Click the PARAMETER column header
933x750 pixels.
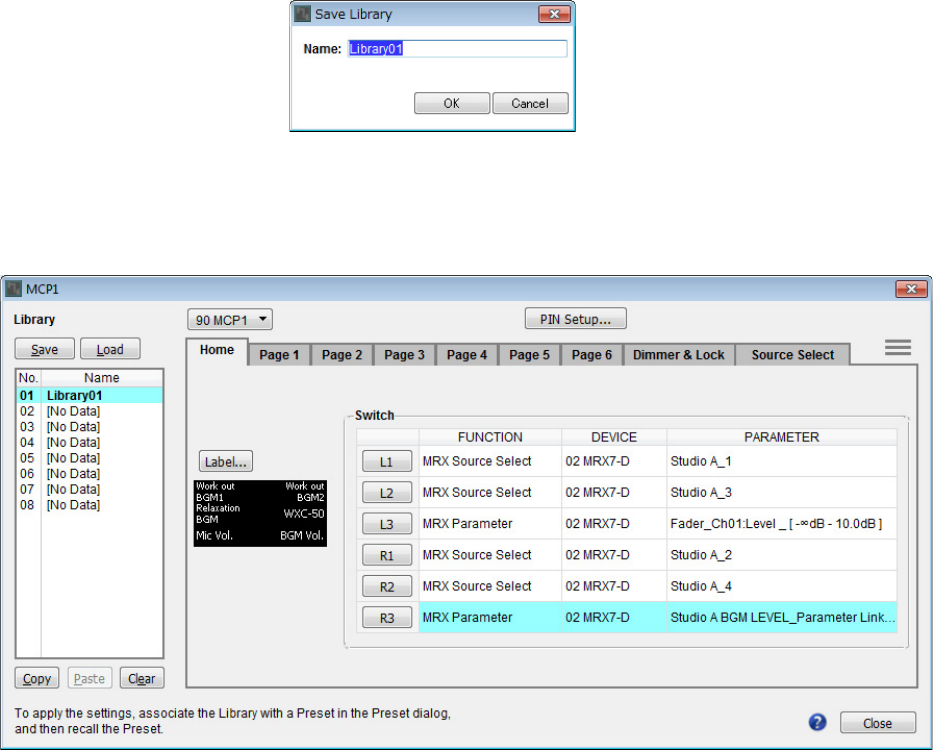tap(781, 437)
